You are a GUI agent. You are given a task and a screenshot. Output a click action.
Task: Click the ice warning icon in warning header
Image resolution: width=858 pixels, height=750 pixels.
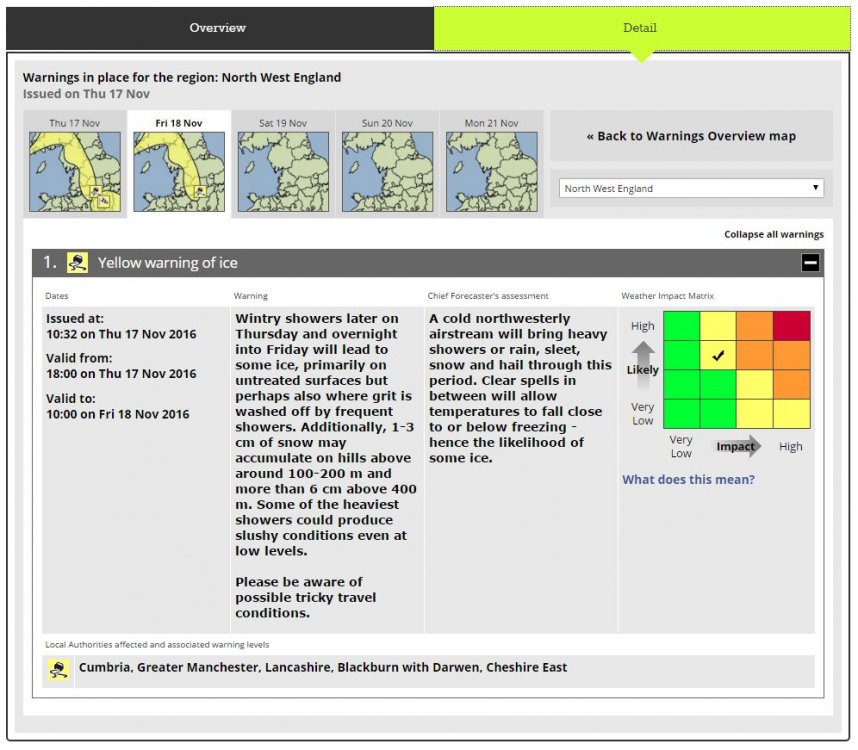point(77,263)
